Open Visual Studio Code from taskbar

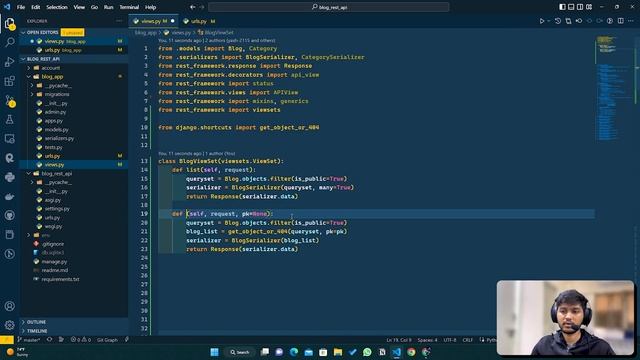coord(396,352)
